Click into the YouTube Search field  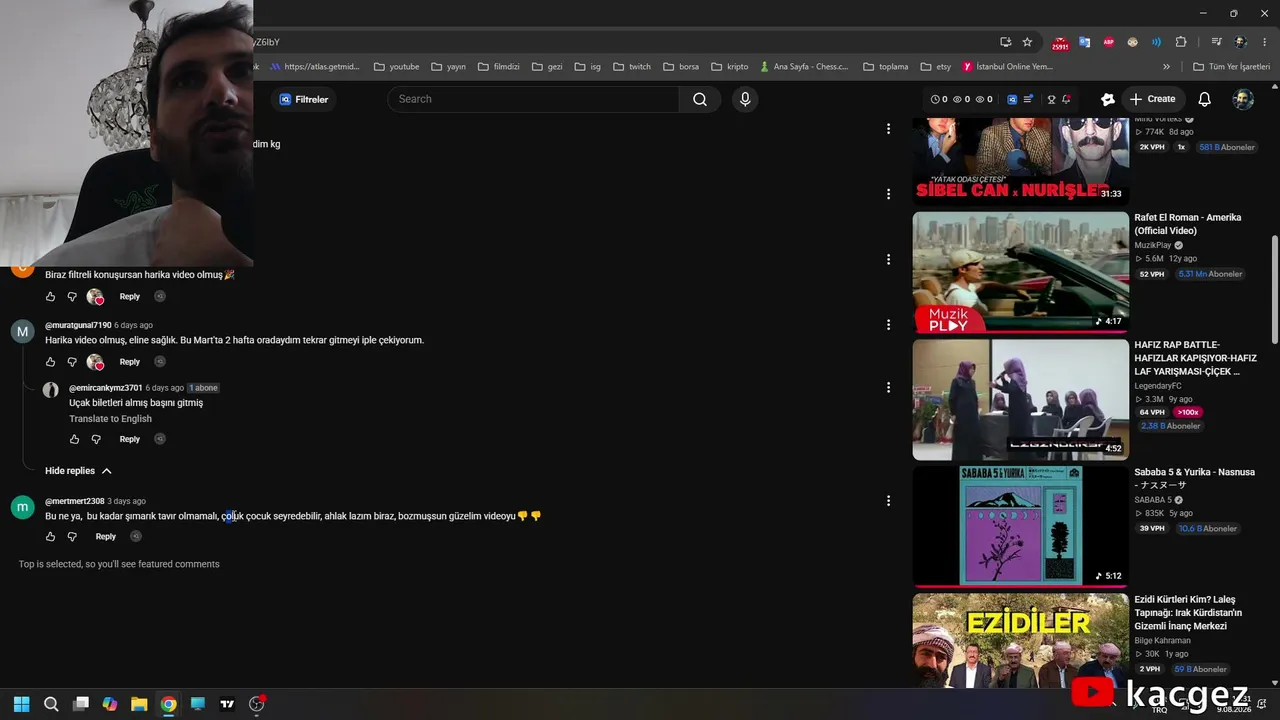(x=533, y=99)
